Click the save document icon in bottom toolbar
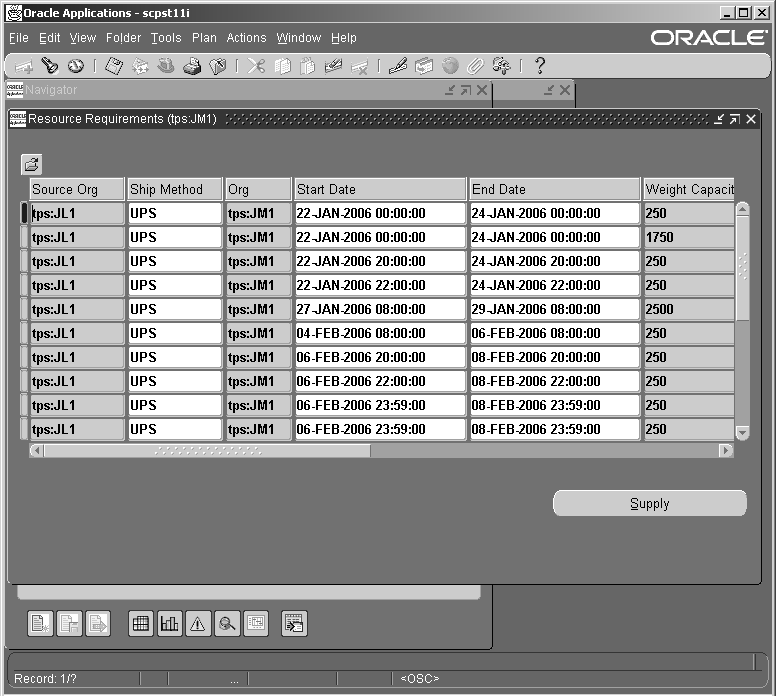Screen dimensions: 776x696 click(69, 624)
